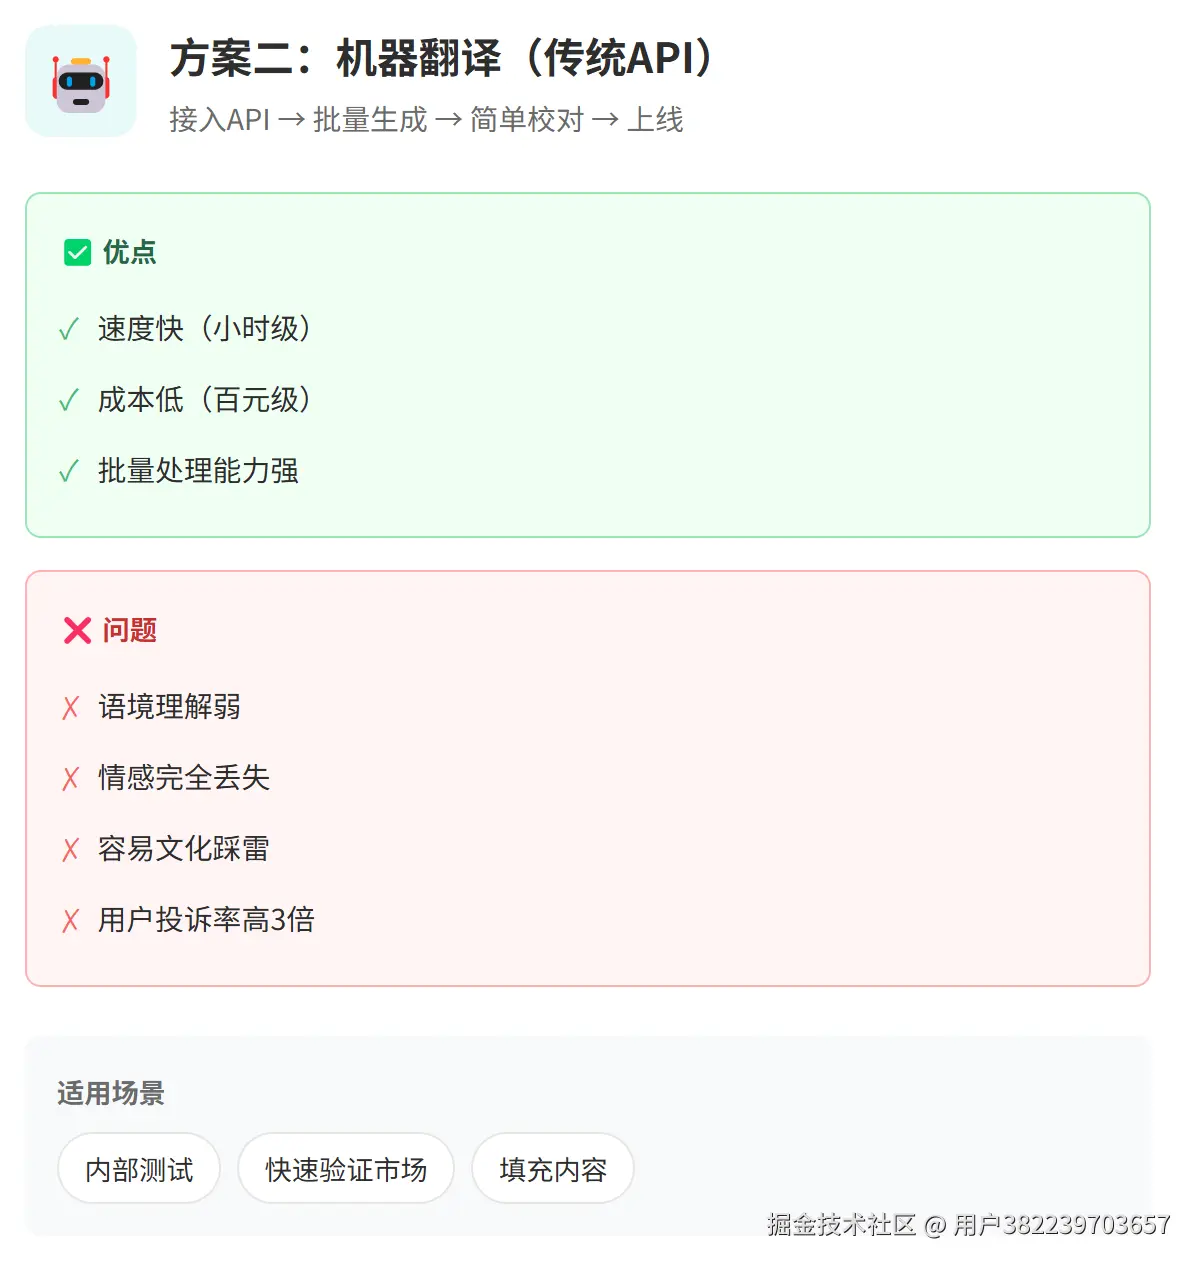Click the X mark beside 用户投诉率高3倍
This screenshot has height=1270, width=1202.
[70, 921]
